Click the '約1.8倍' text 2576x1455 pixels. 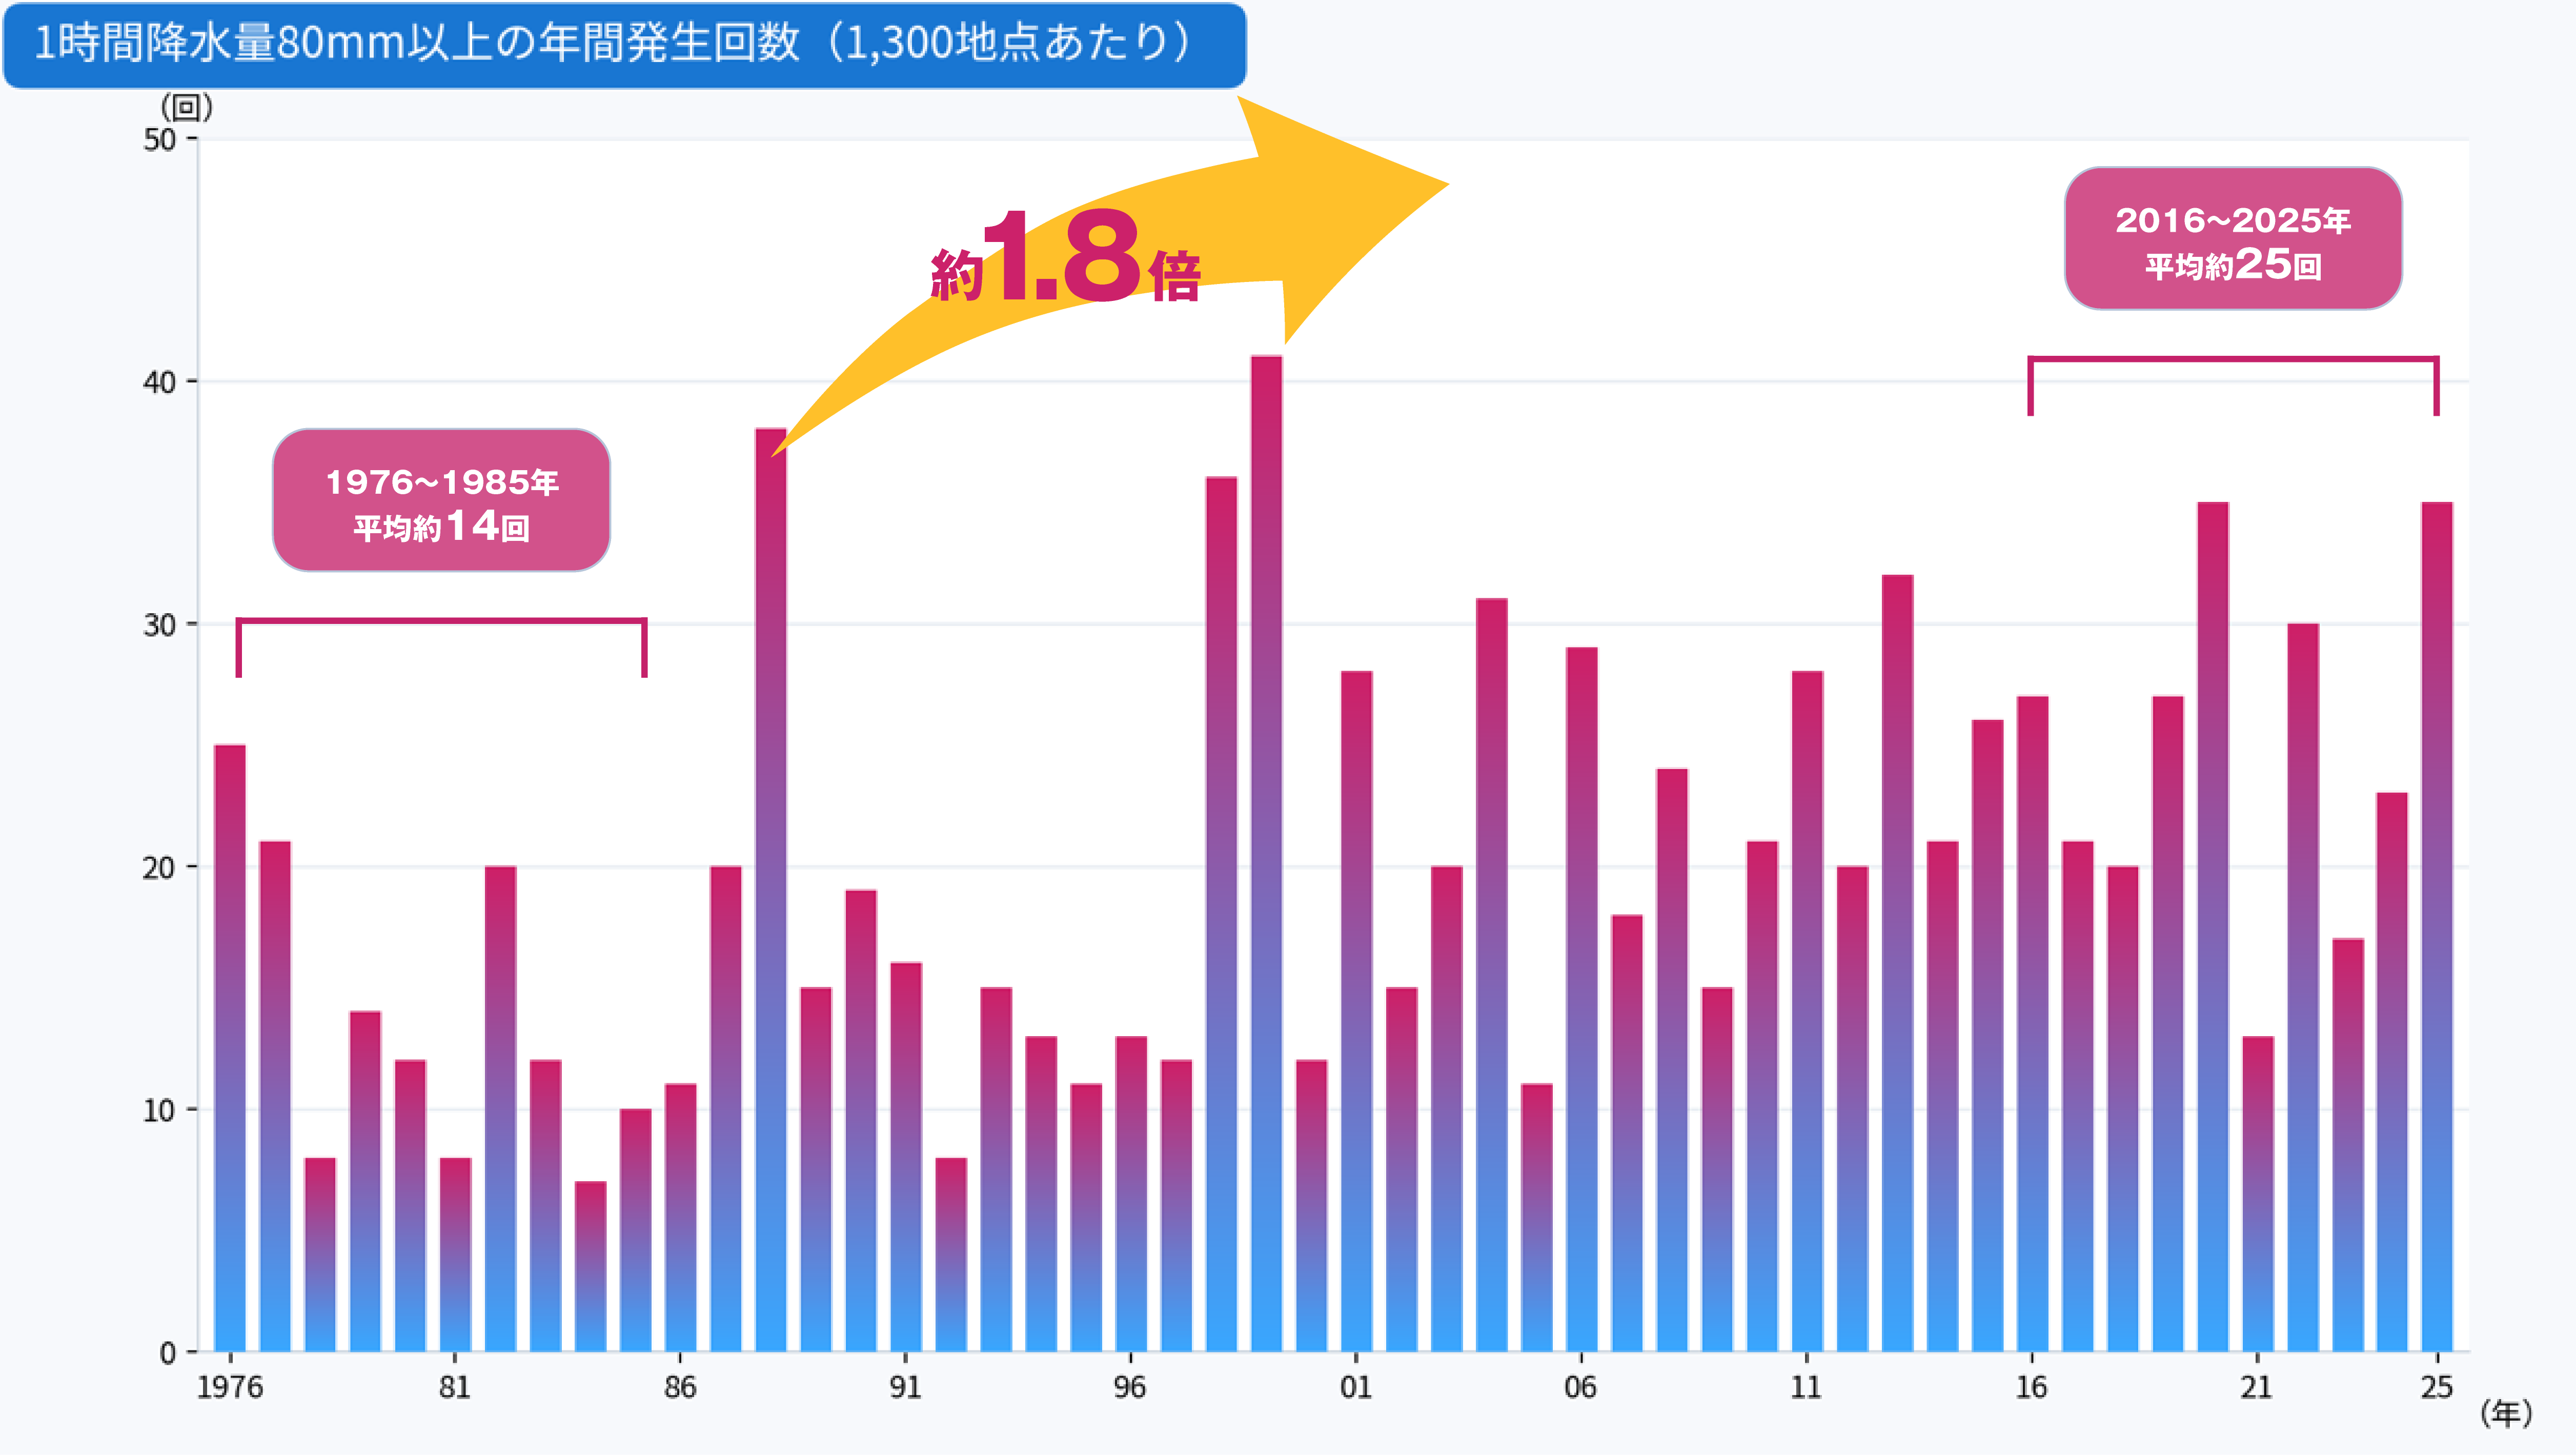coord(1065,256)
